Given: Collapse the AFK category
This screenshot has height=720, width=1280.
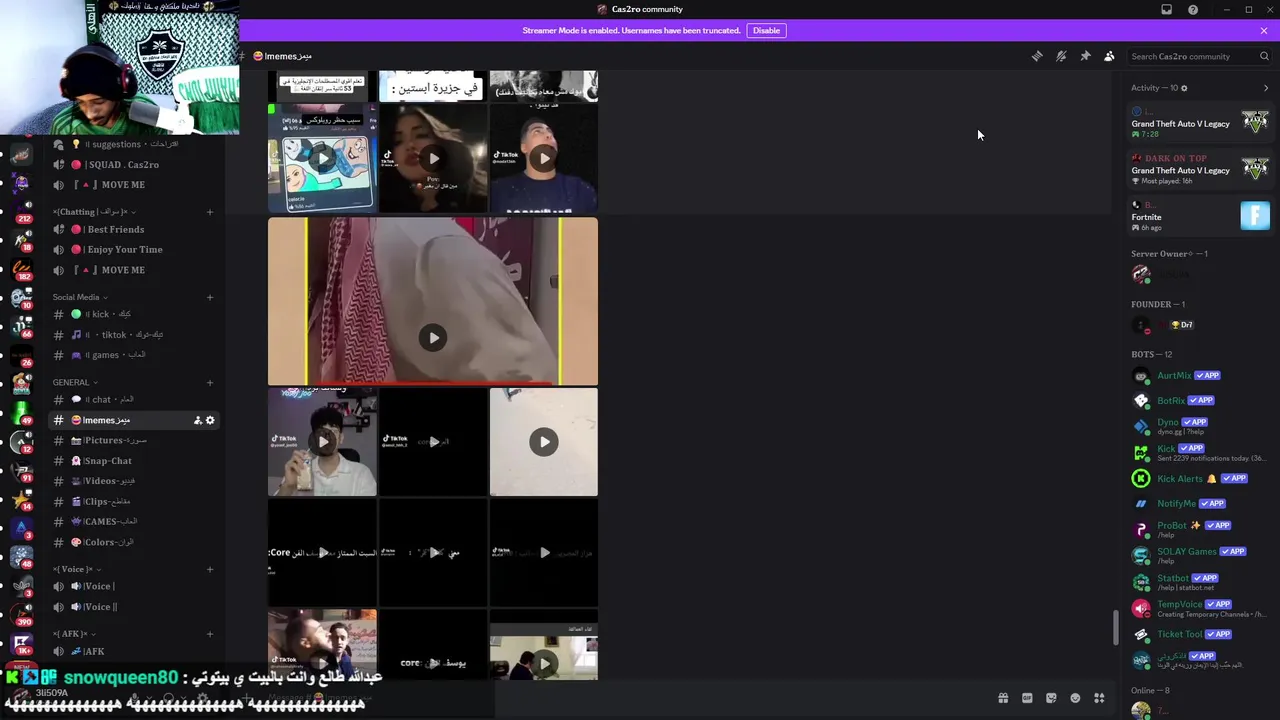Looking at the screenshot, I should (x=73, y=634).
